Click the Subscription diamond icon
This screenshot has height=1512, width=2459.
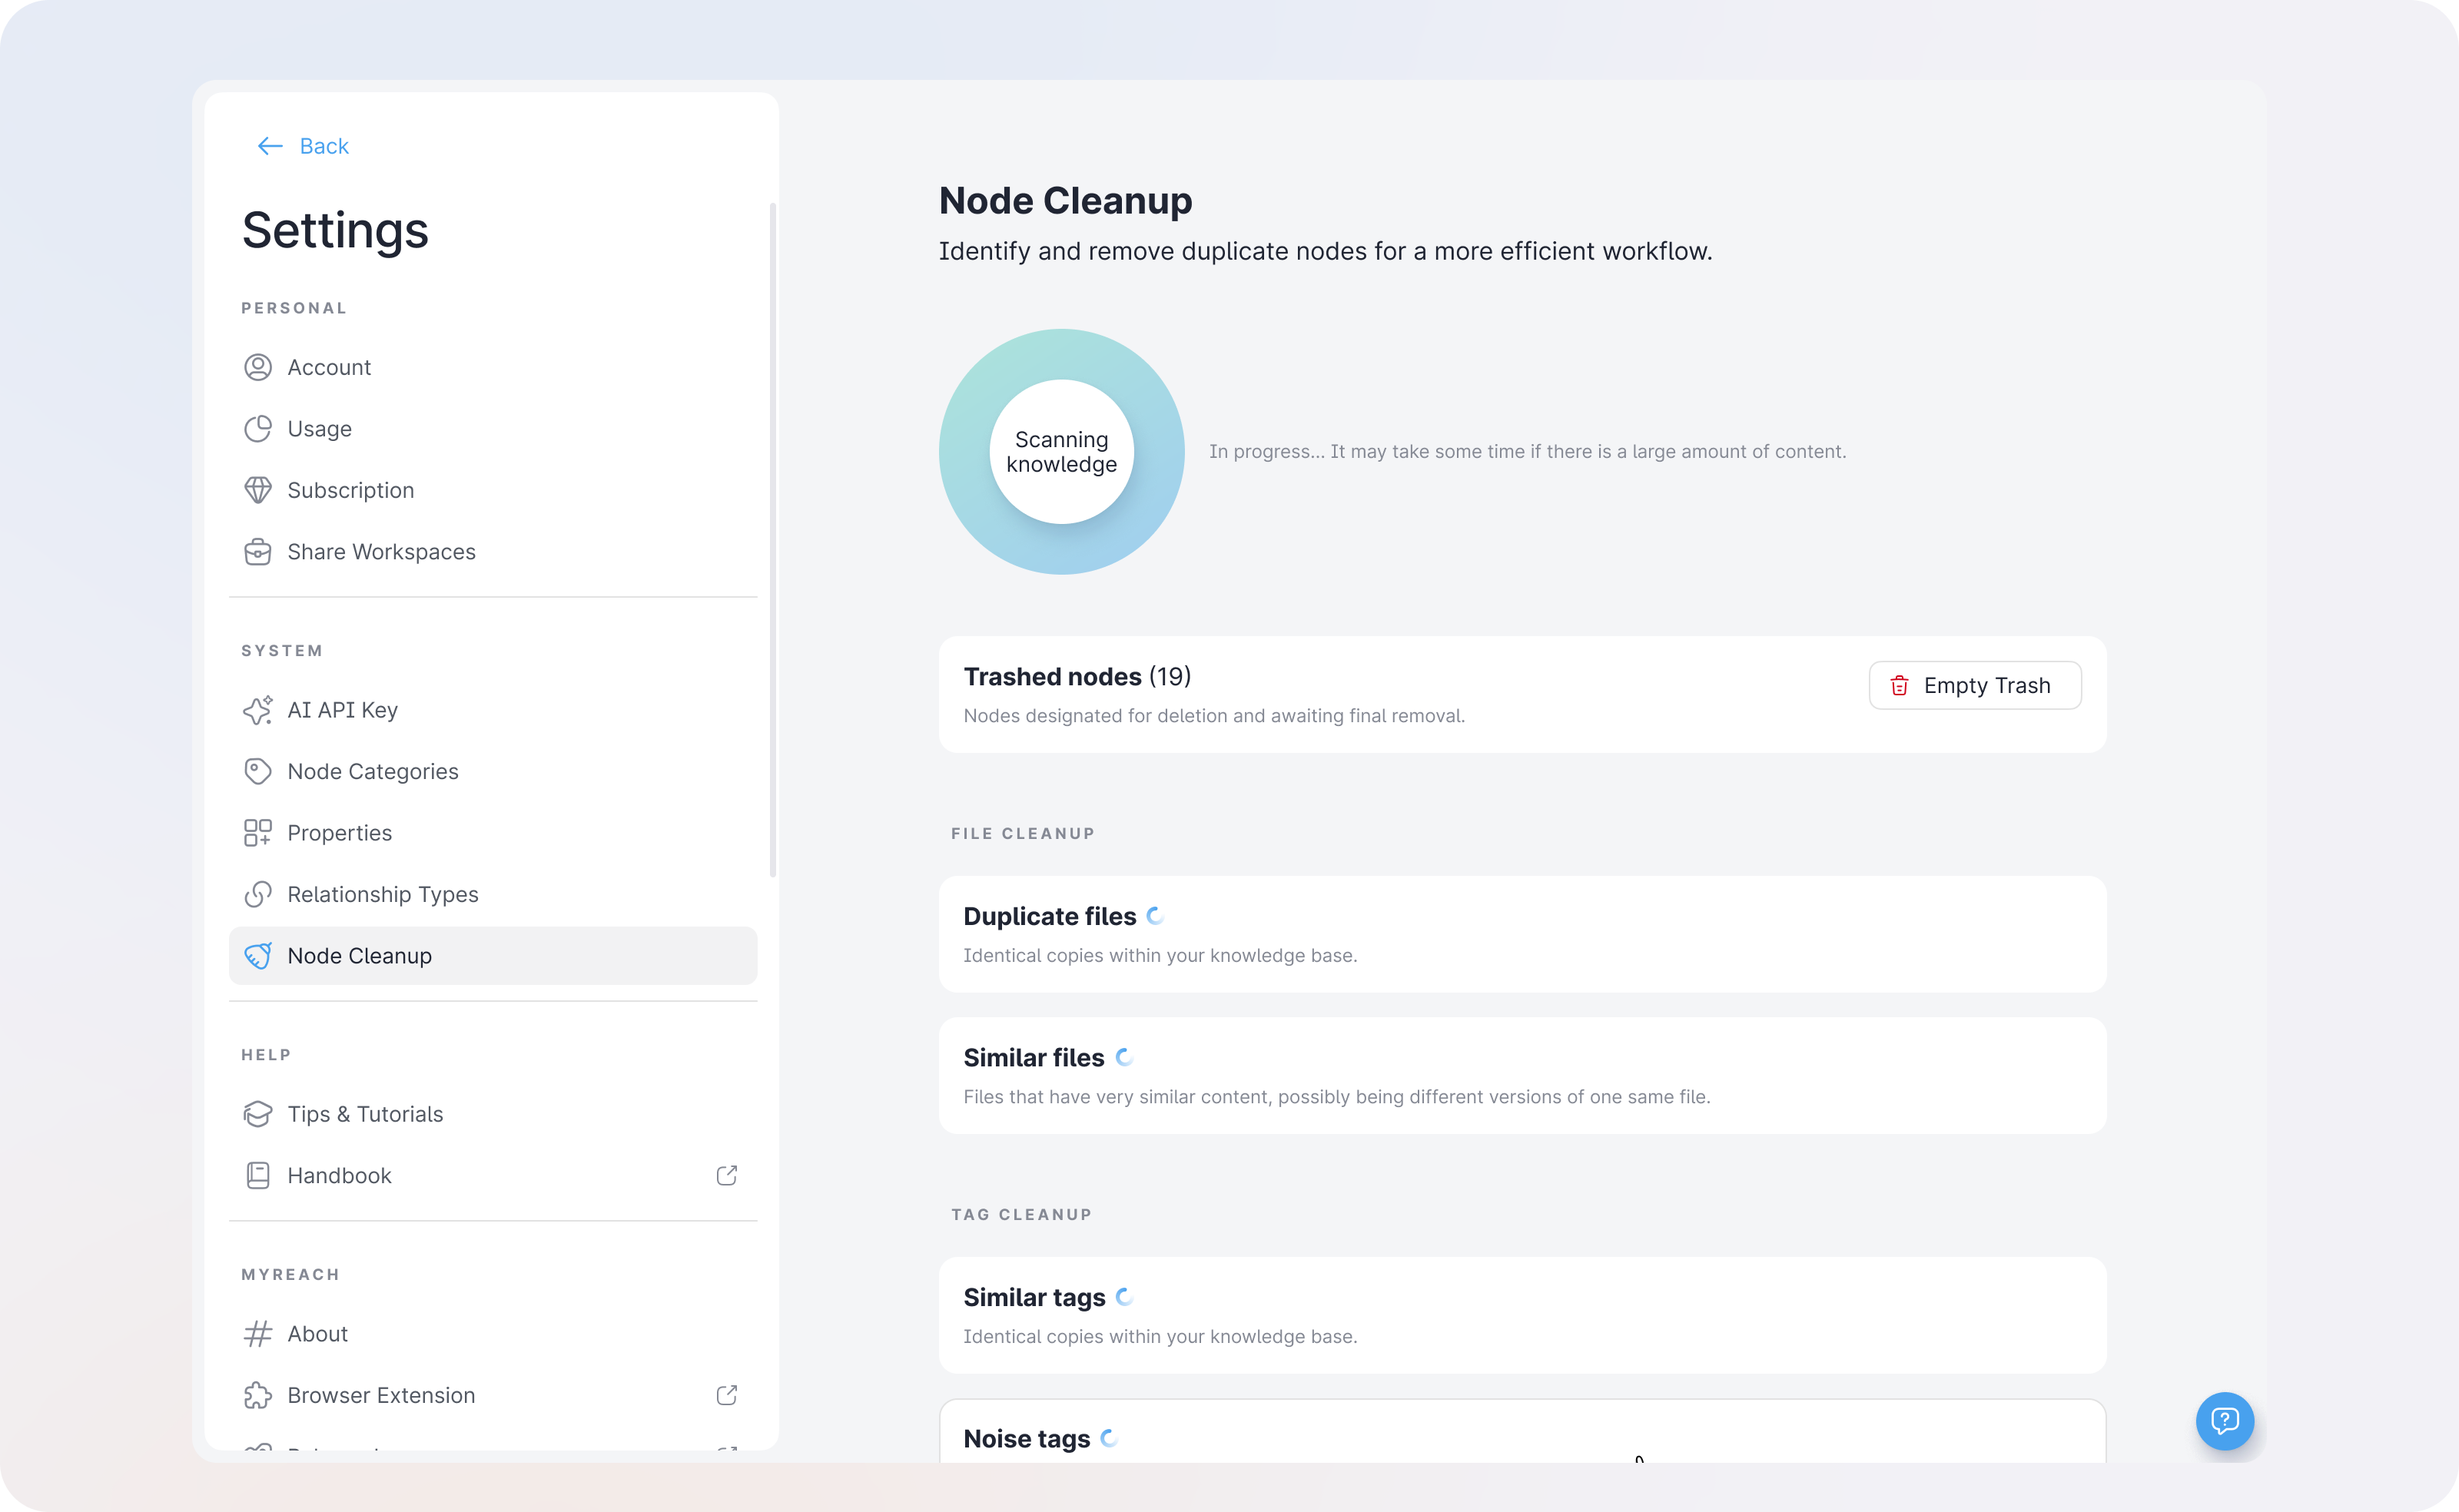click(x=258, y=490)
